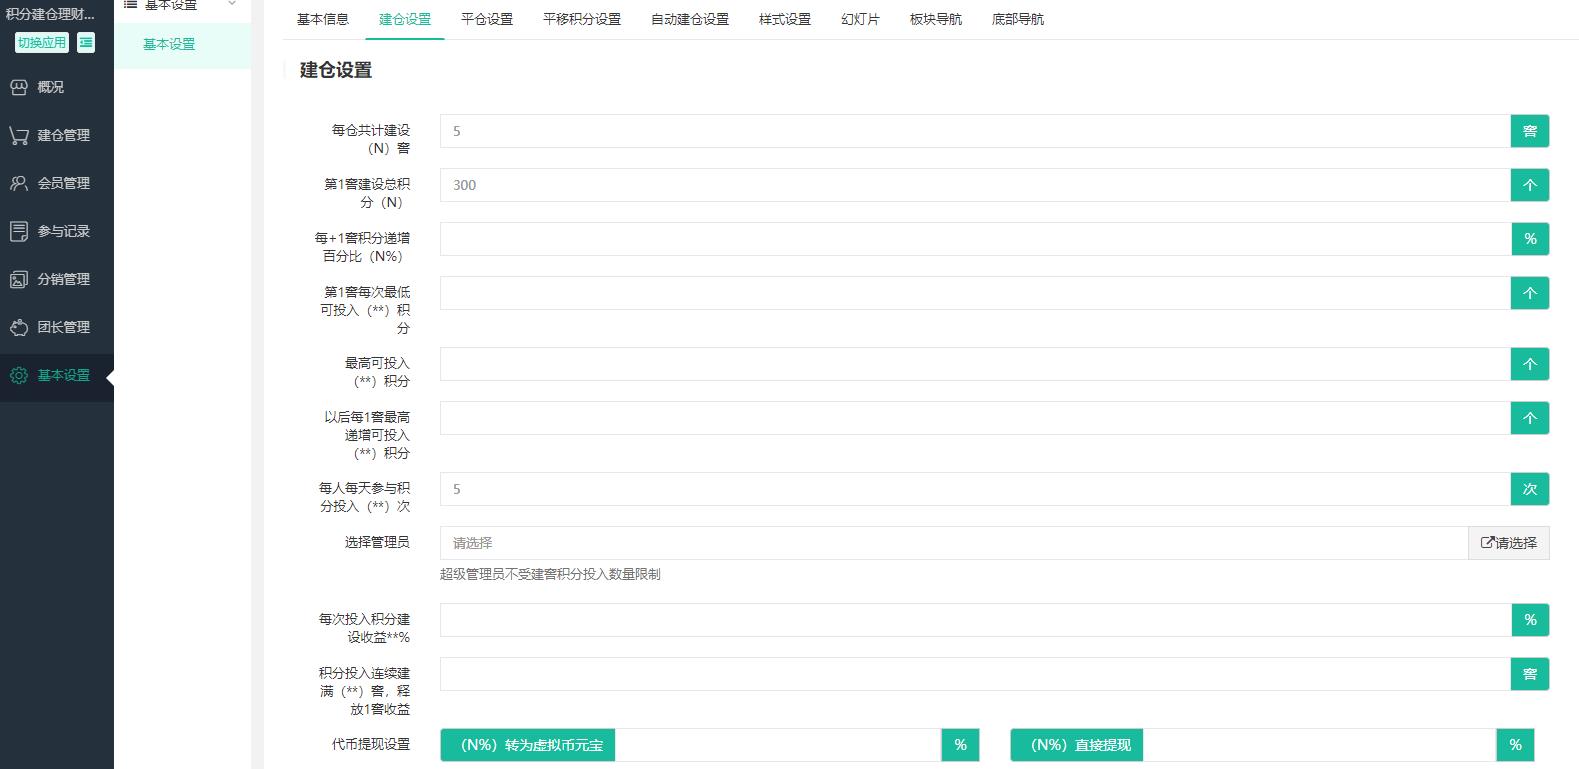Click up-arrow badge of 以后每1窖最高递增可投入
Viewport: 1579px width, 769px height.
click(1530, 418)
